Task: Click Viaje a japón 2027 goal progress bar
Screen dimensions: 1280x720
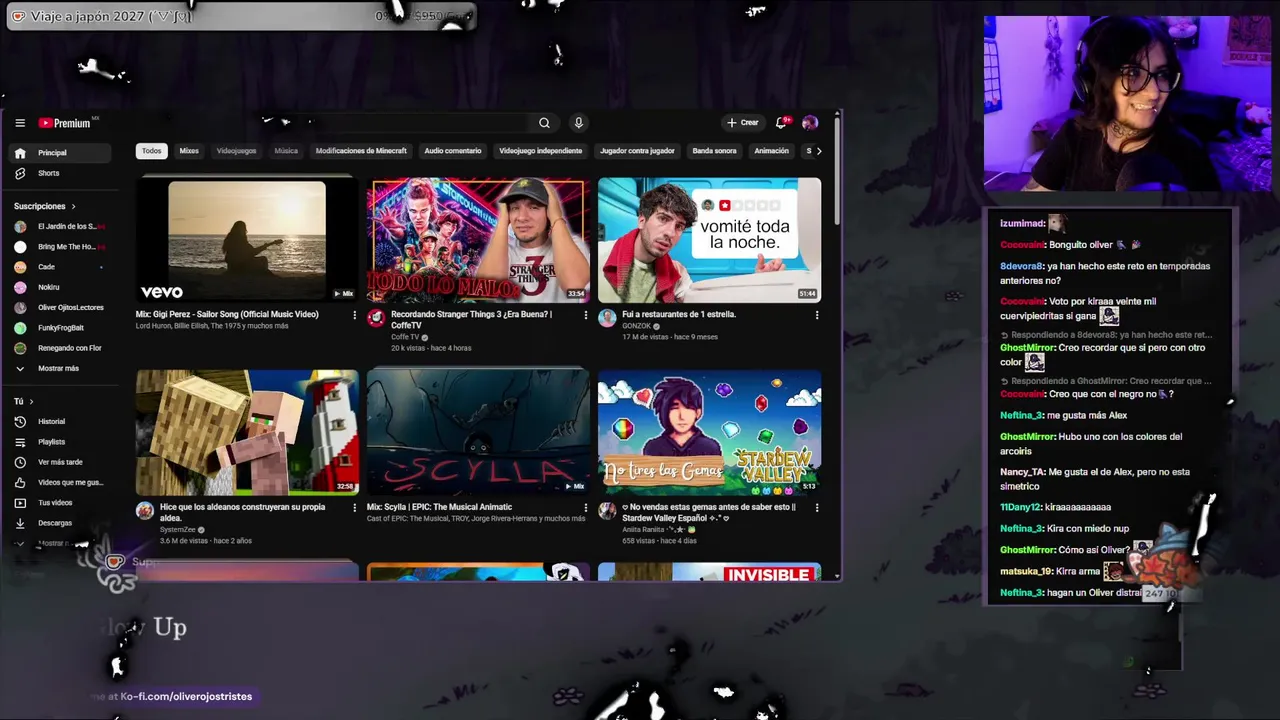Action: point(240,16)
